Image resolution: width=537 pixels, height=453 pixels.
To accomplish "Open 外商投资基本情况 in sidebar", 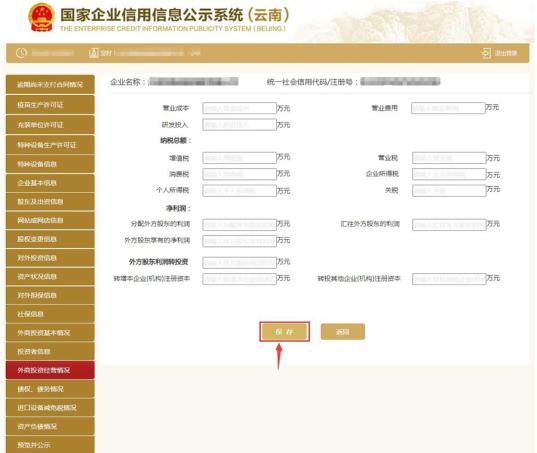I will [50, 332].
